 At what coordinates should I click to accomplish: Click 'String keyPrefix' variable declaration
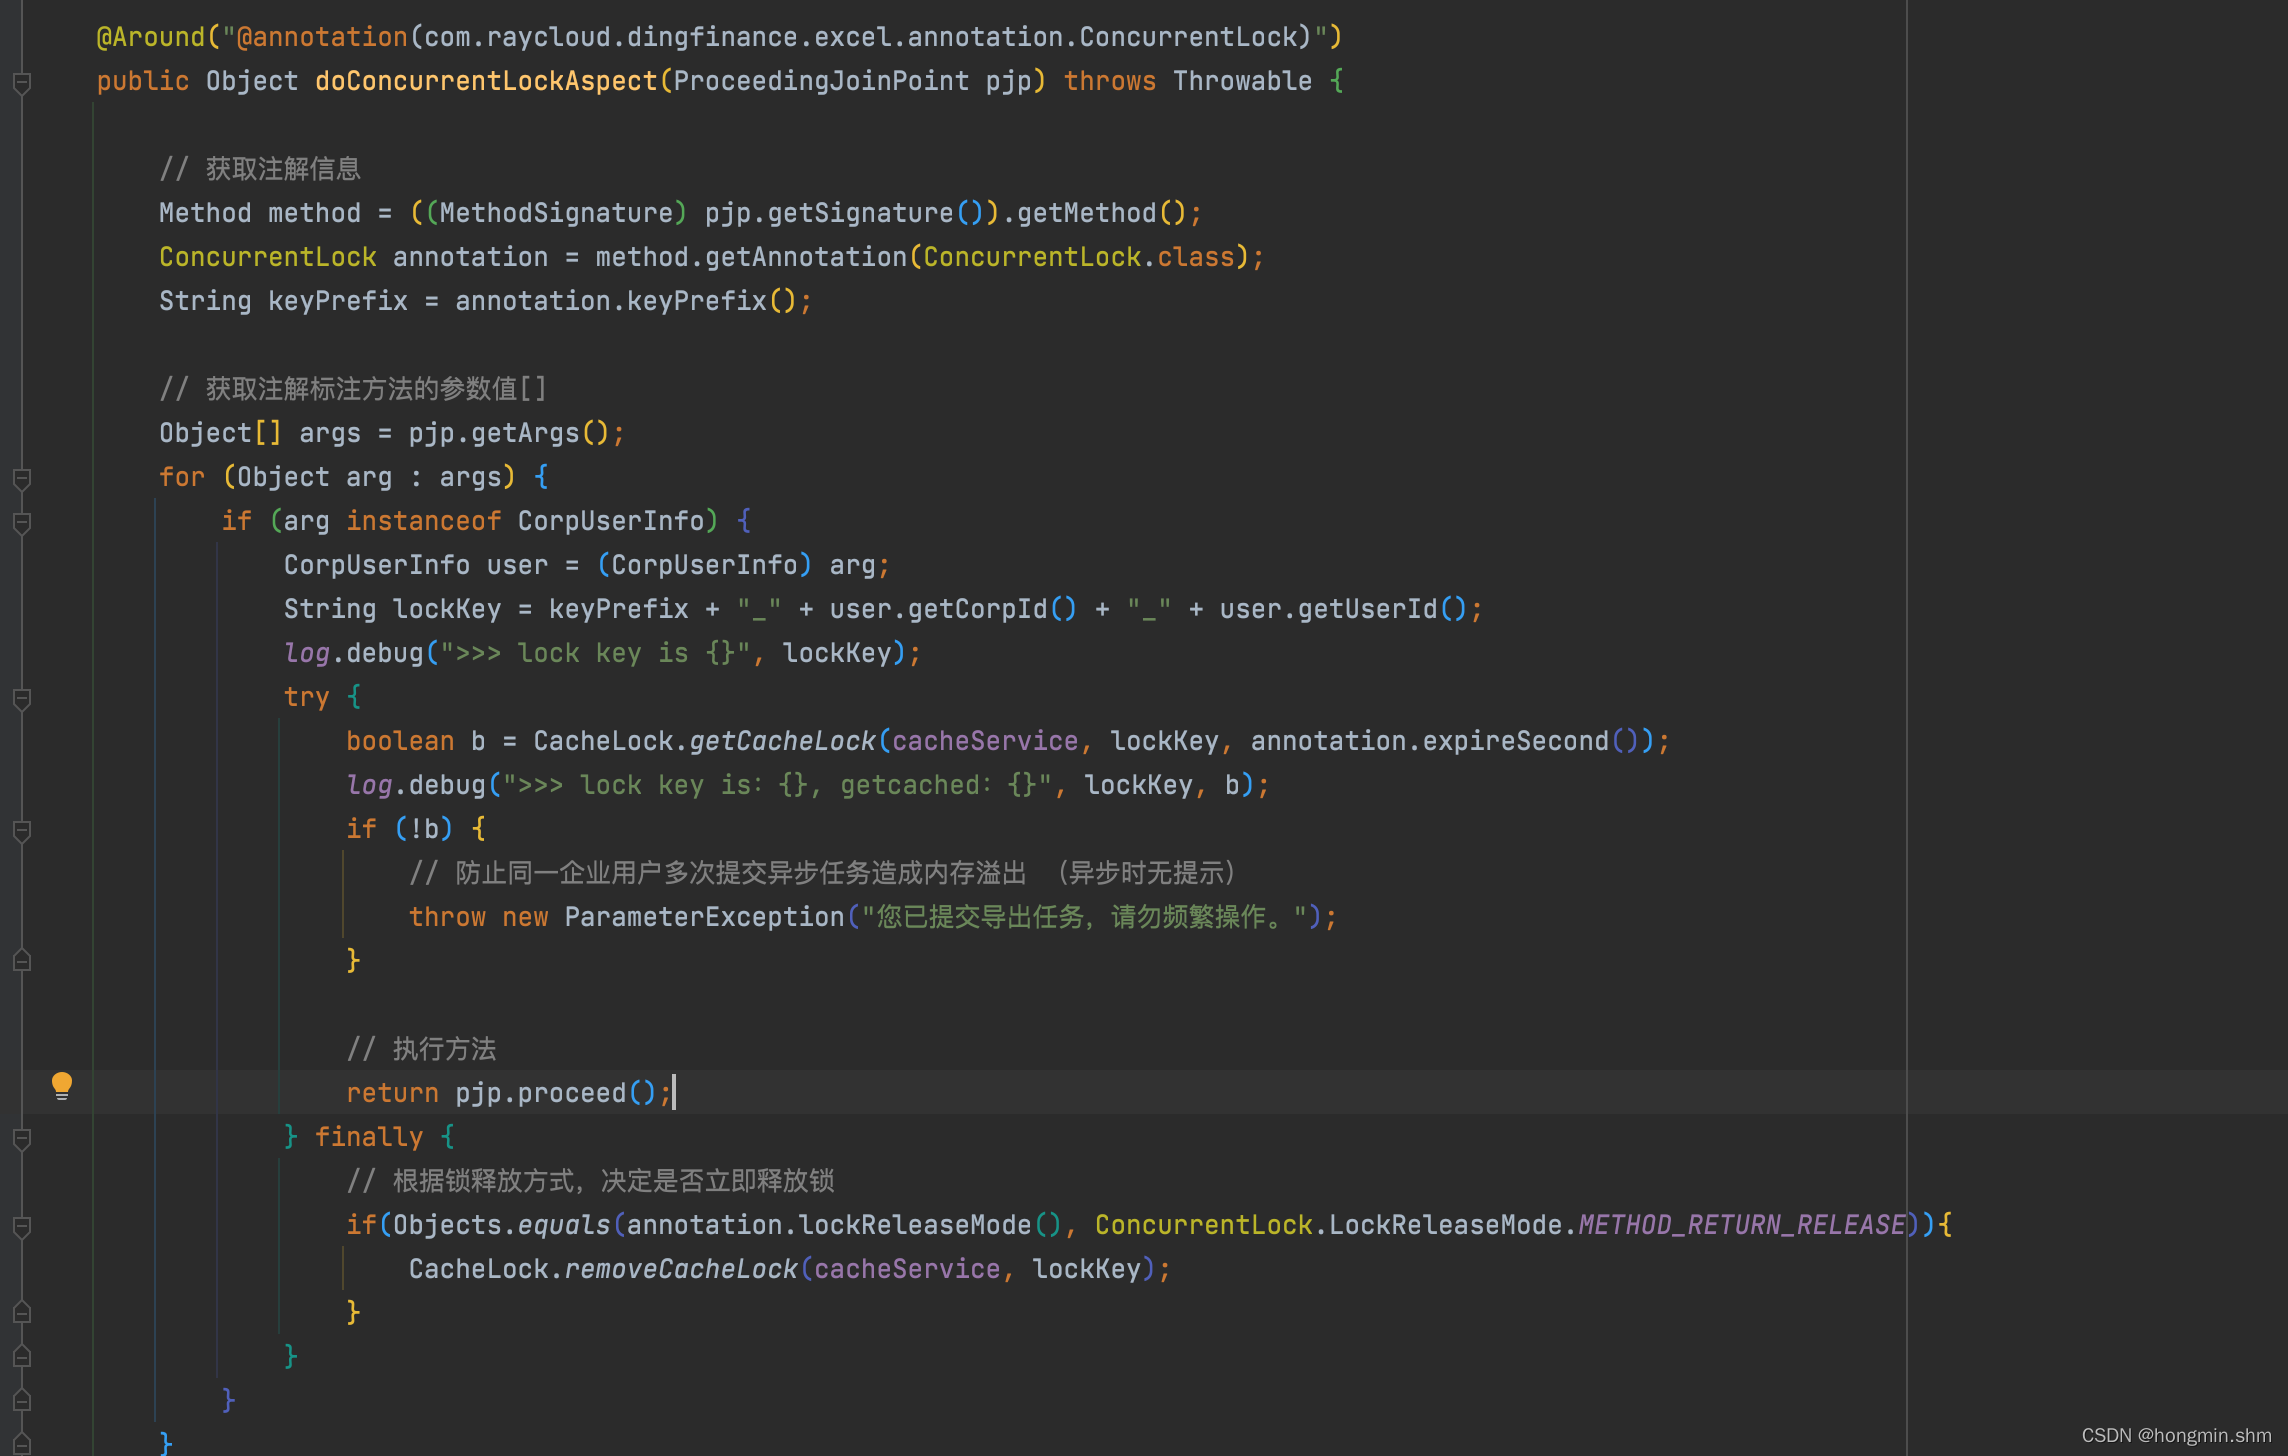click(x=283, y=301)
